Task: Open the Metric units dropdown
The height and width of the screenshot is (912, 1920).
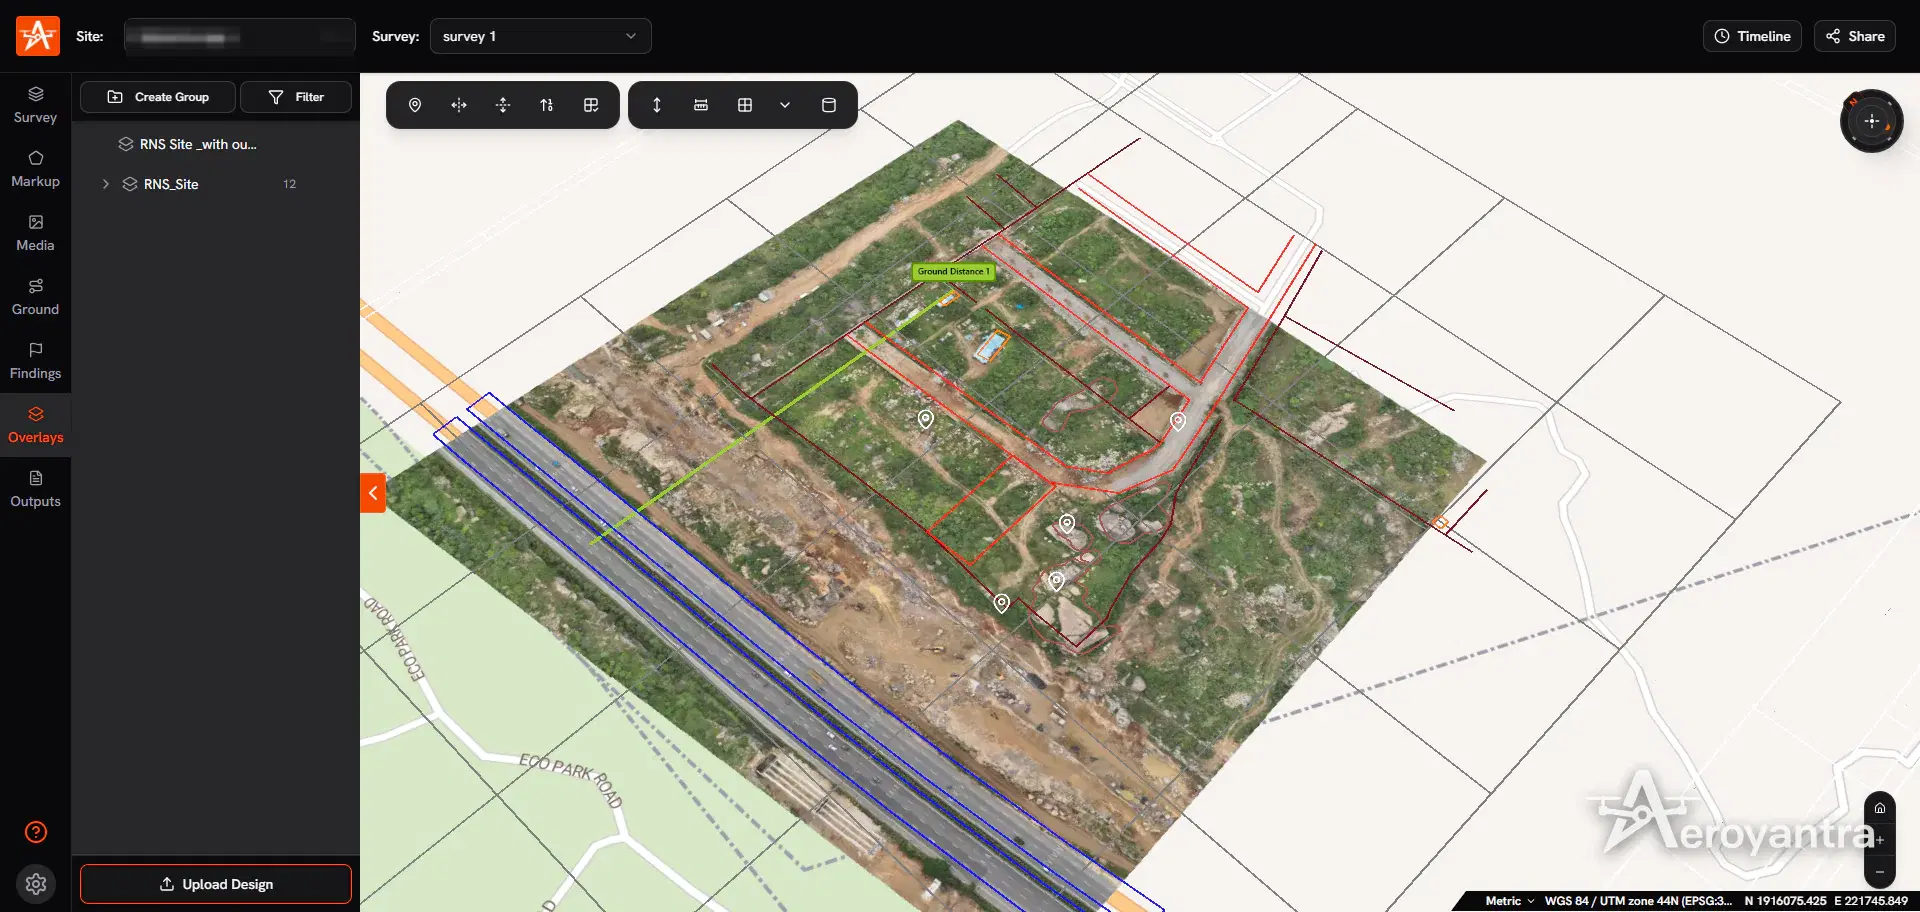Action: (x=1509, y=901)
